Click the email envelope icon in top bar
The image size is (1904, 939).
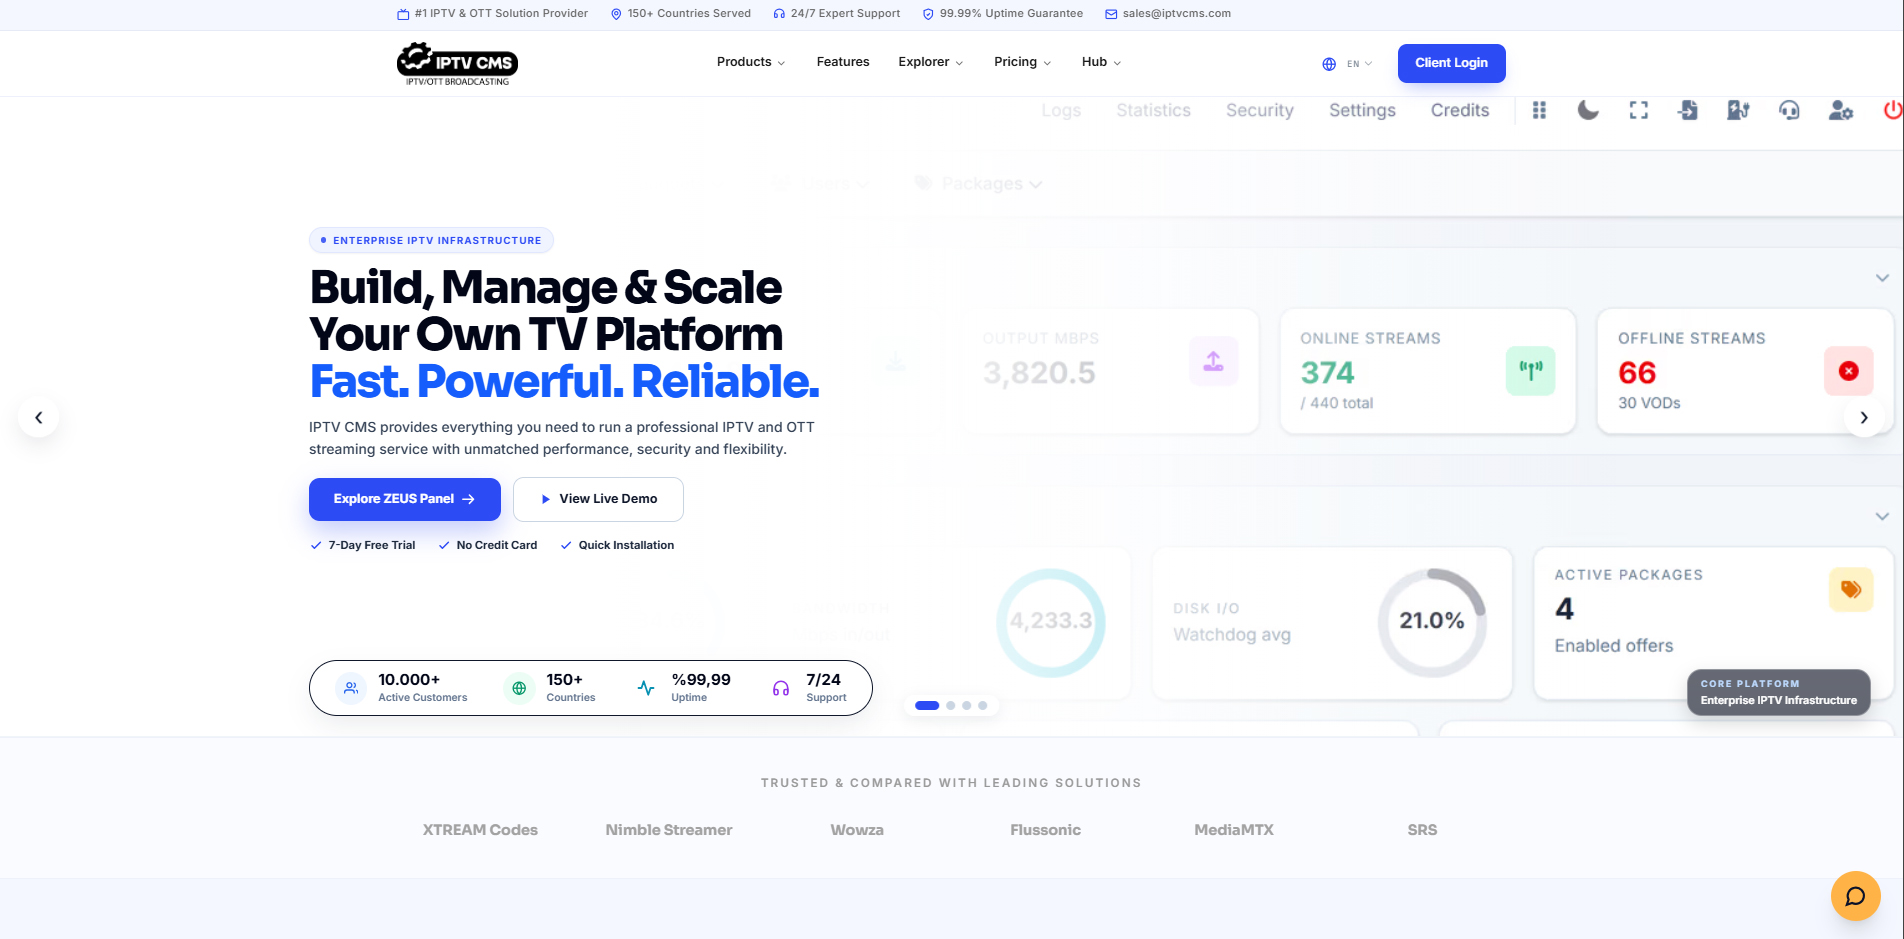[1111, 14]
